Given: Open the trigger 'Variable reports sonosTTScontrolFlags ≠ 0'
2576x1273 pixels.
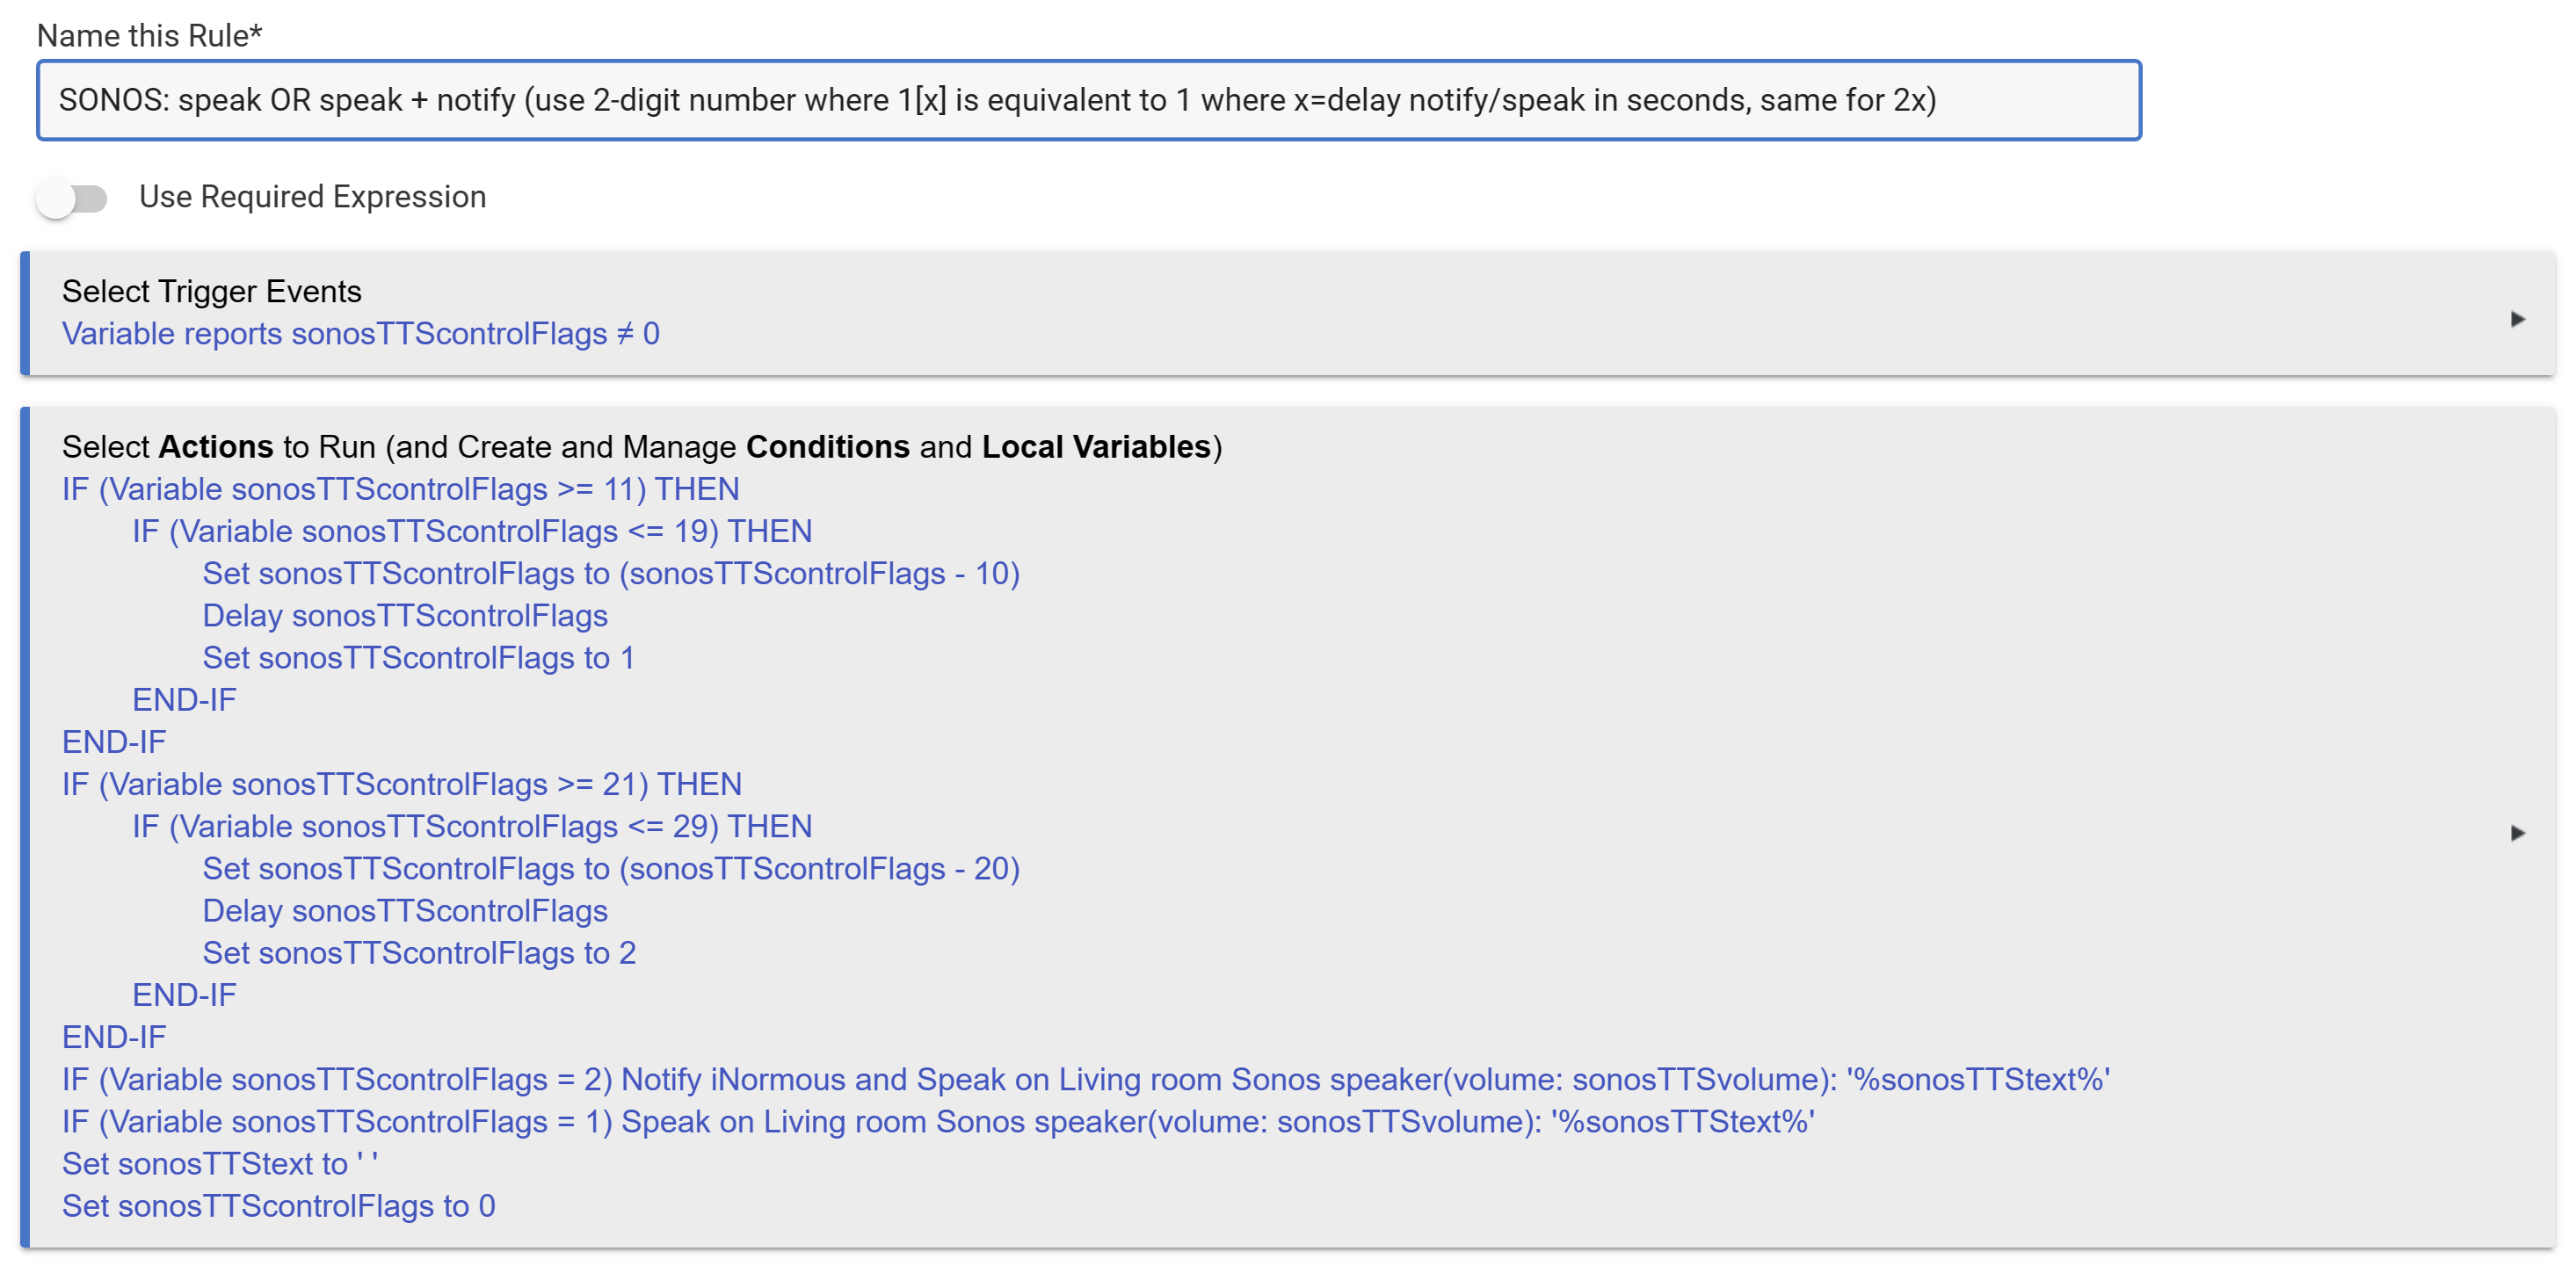Looking at the screenshot, I should 360,334.
